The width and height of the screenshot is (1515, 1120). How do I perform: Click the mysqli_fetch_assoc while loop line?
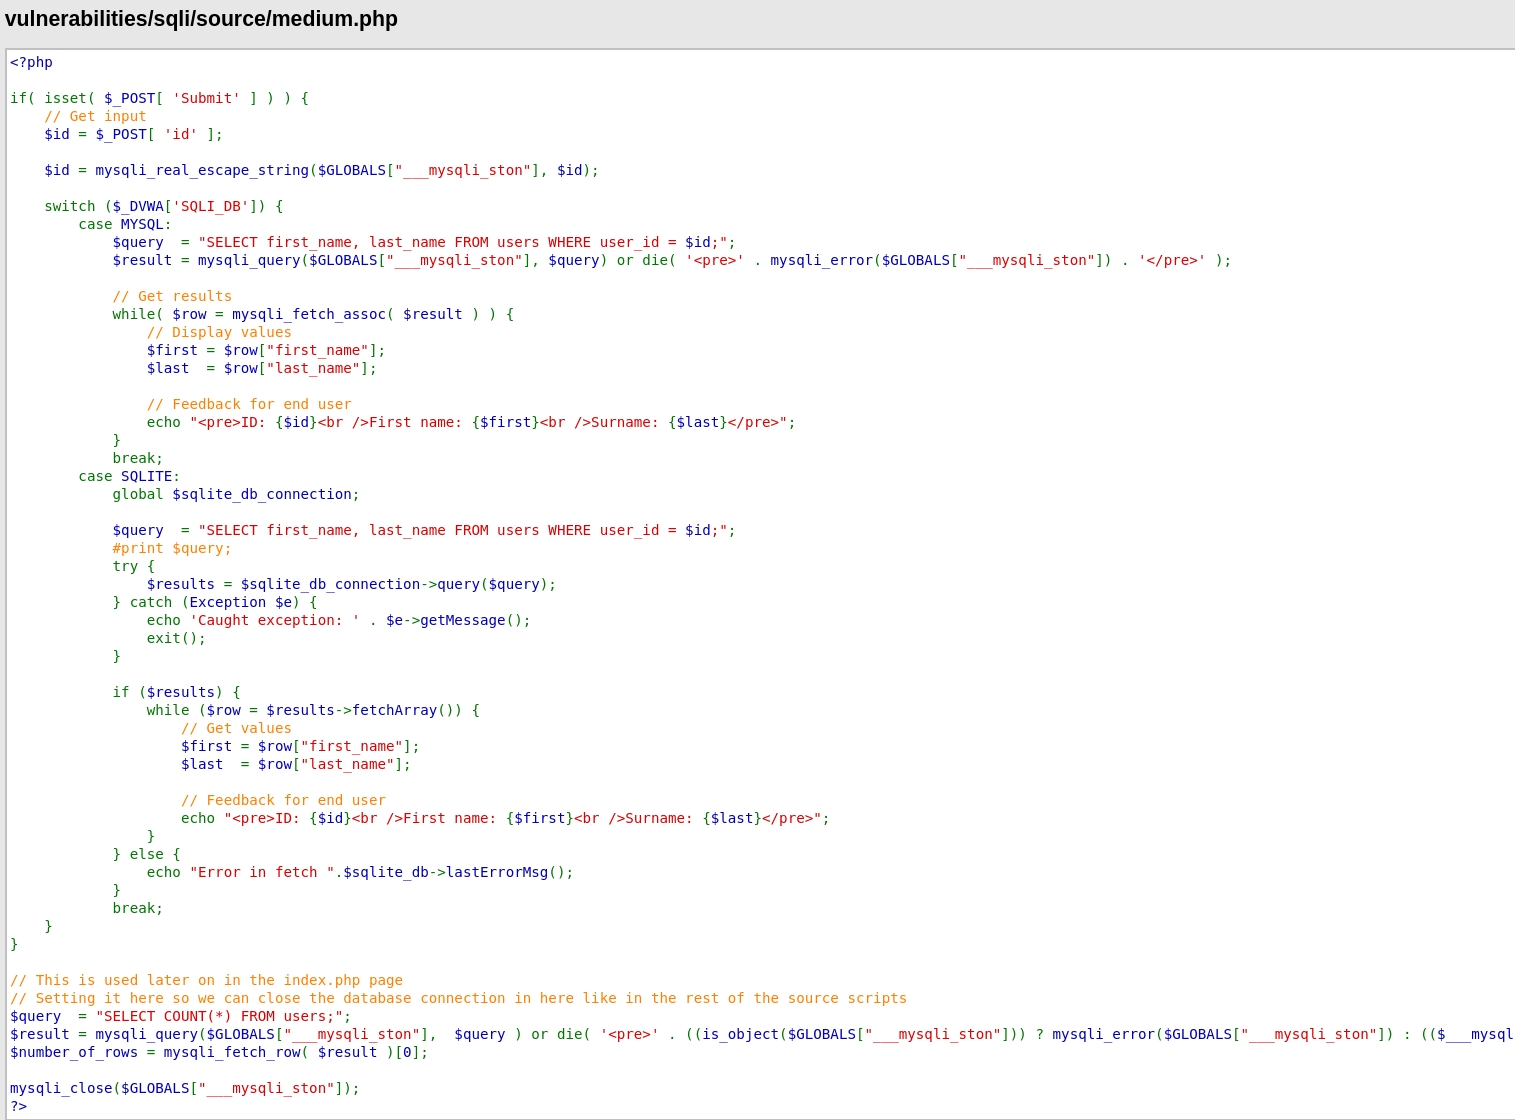(312, 314)
